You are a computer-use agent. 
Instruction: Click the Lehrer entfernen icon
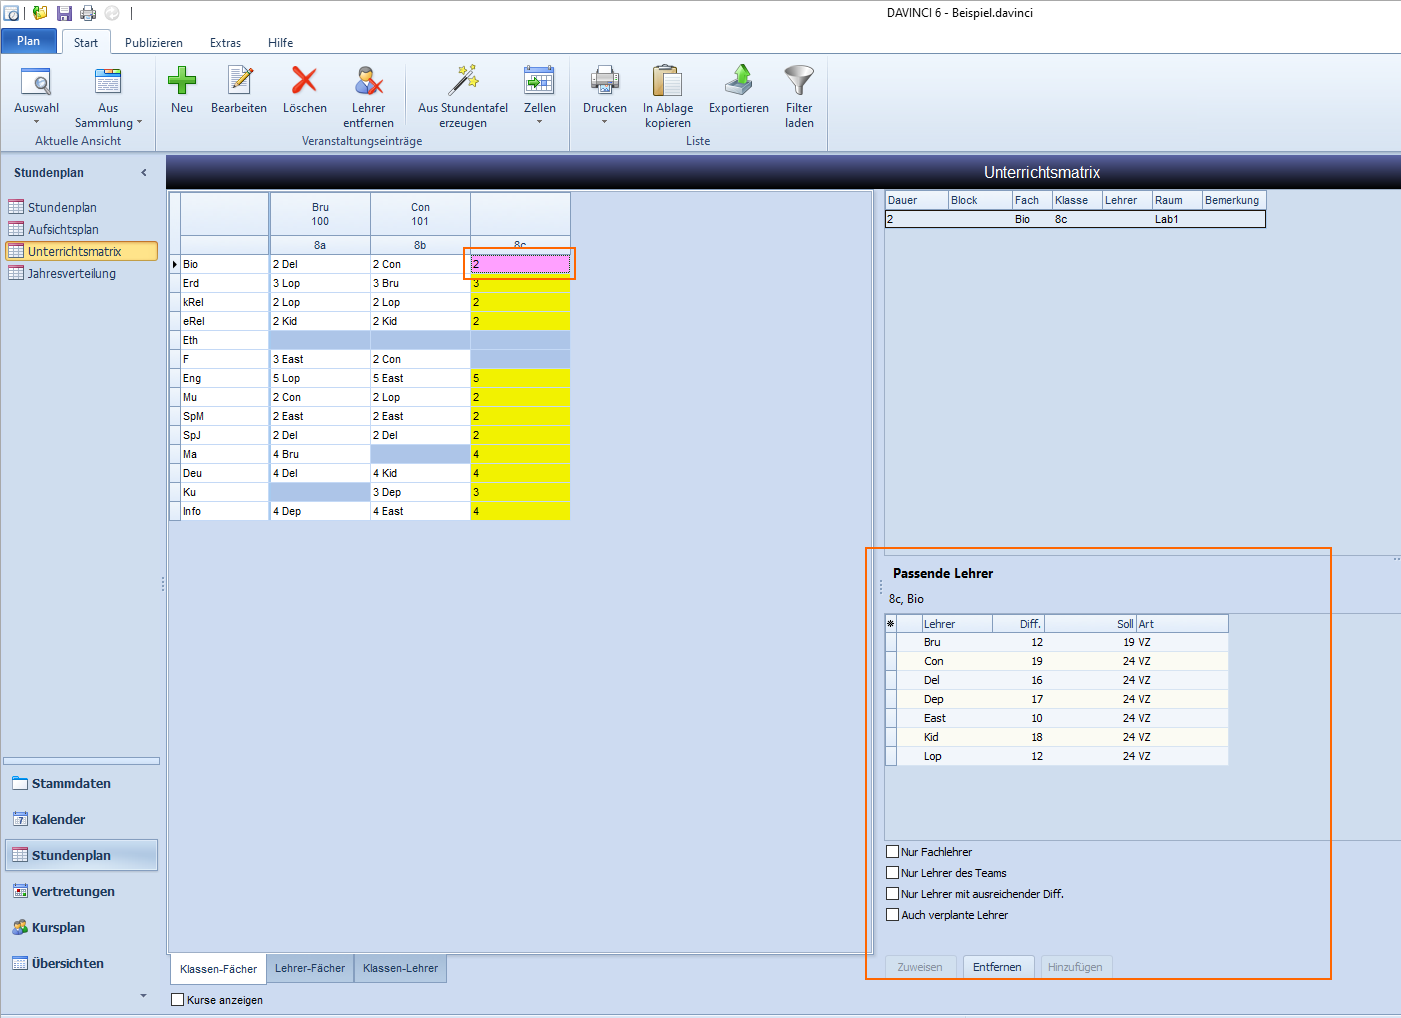pyautogui.click(x=369, y=80)
